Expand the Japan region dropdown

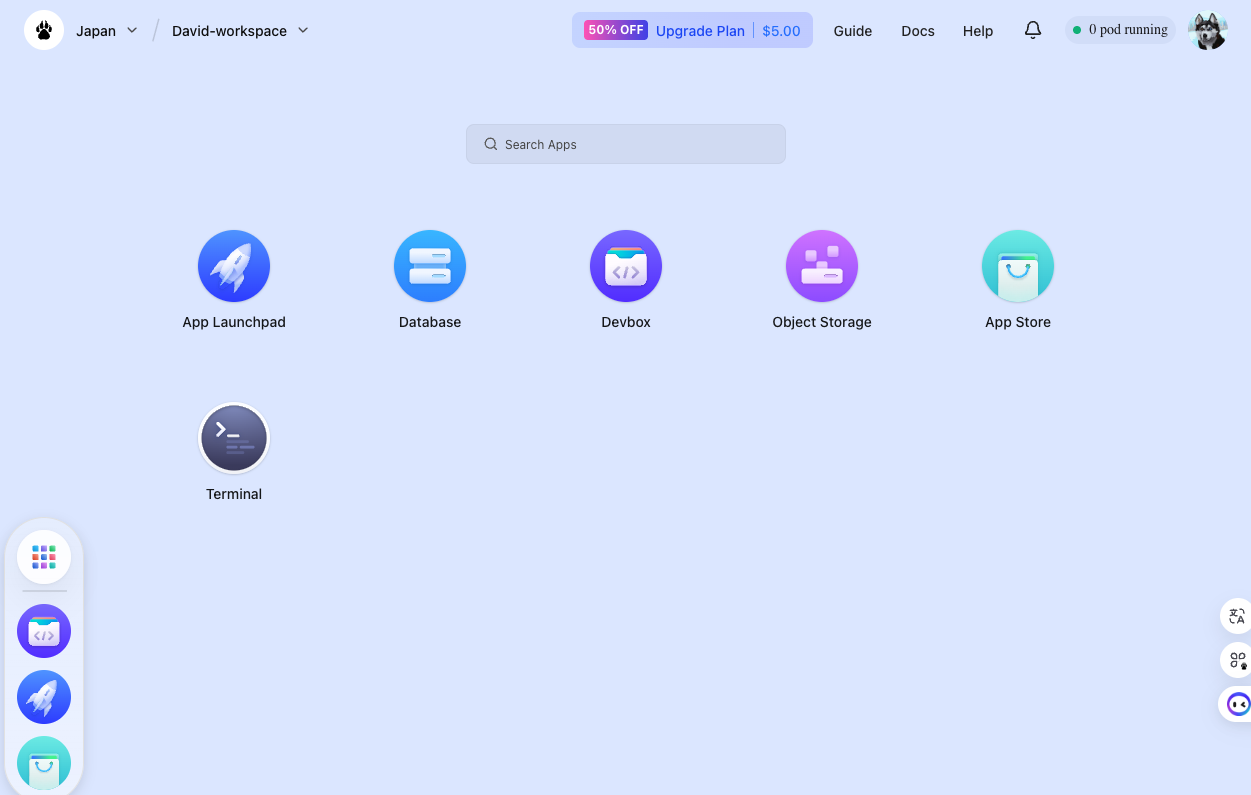107,31
